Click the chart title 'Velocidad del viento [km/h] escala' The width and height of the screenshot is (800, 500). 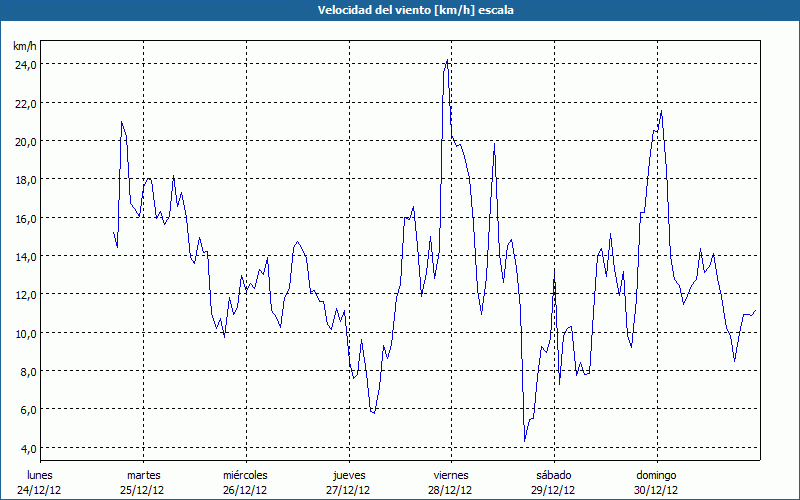[x=400, y=10]
